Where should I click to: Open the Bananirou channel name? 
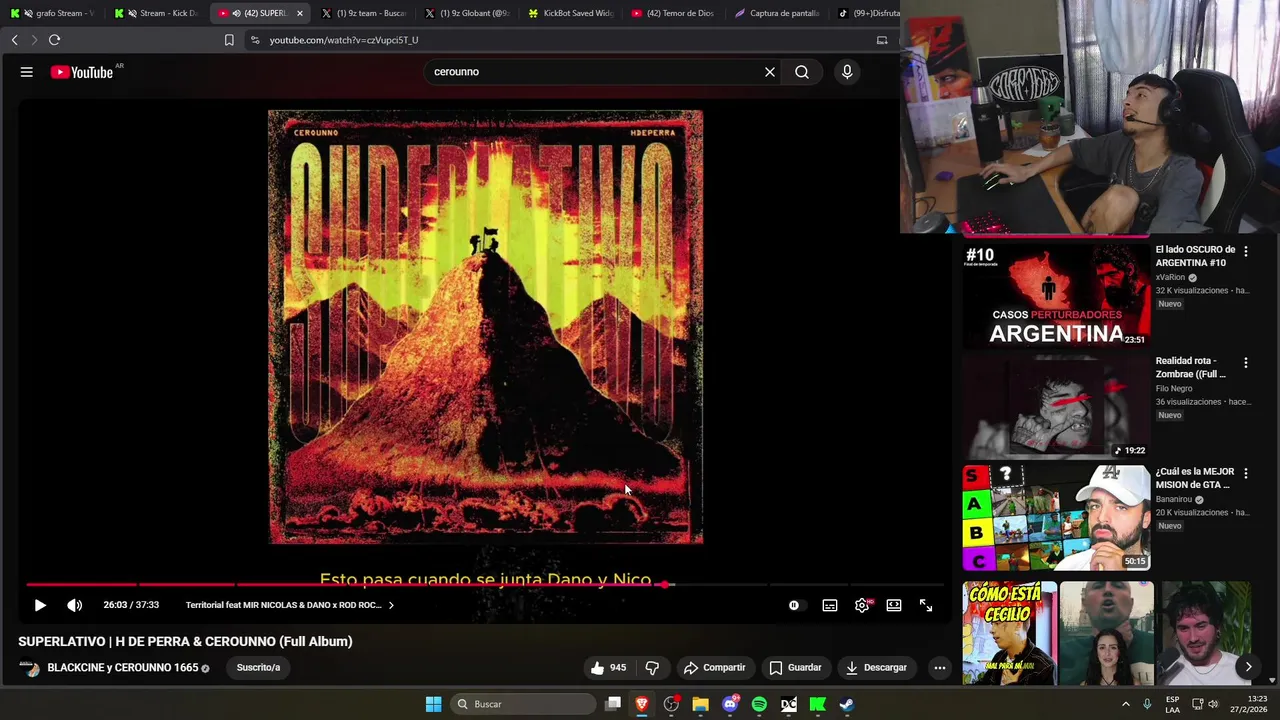(1173, 500)
